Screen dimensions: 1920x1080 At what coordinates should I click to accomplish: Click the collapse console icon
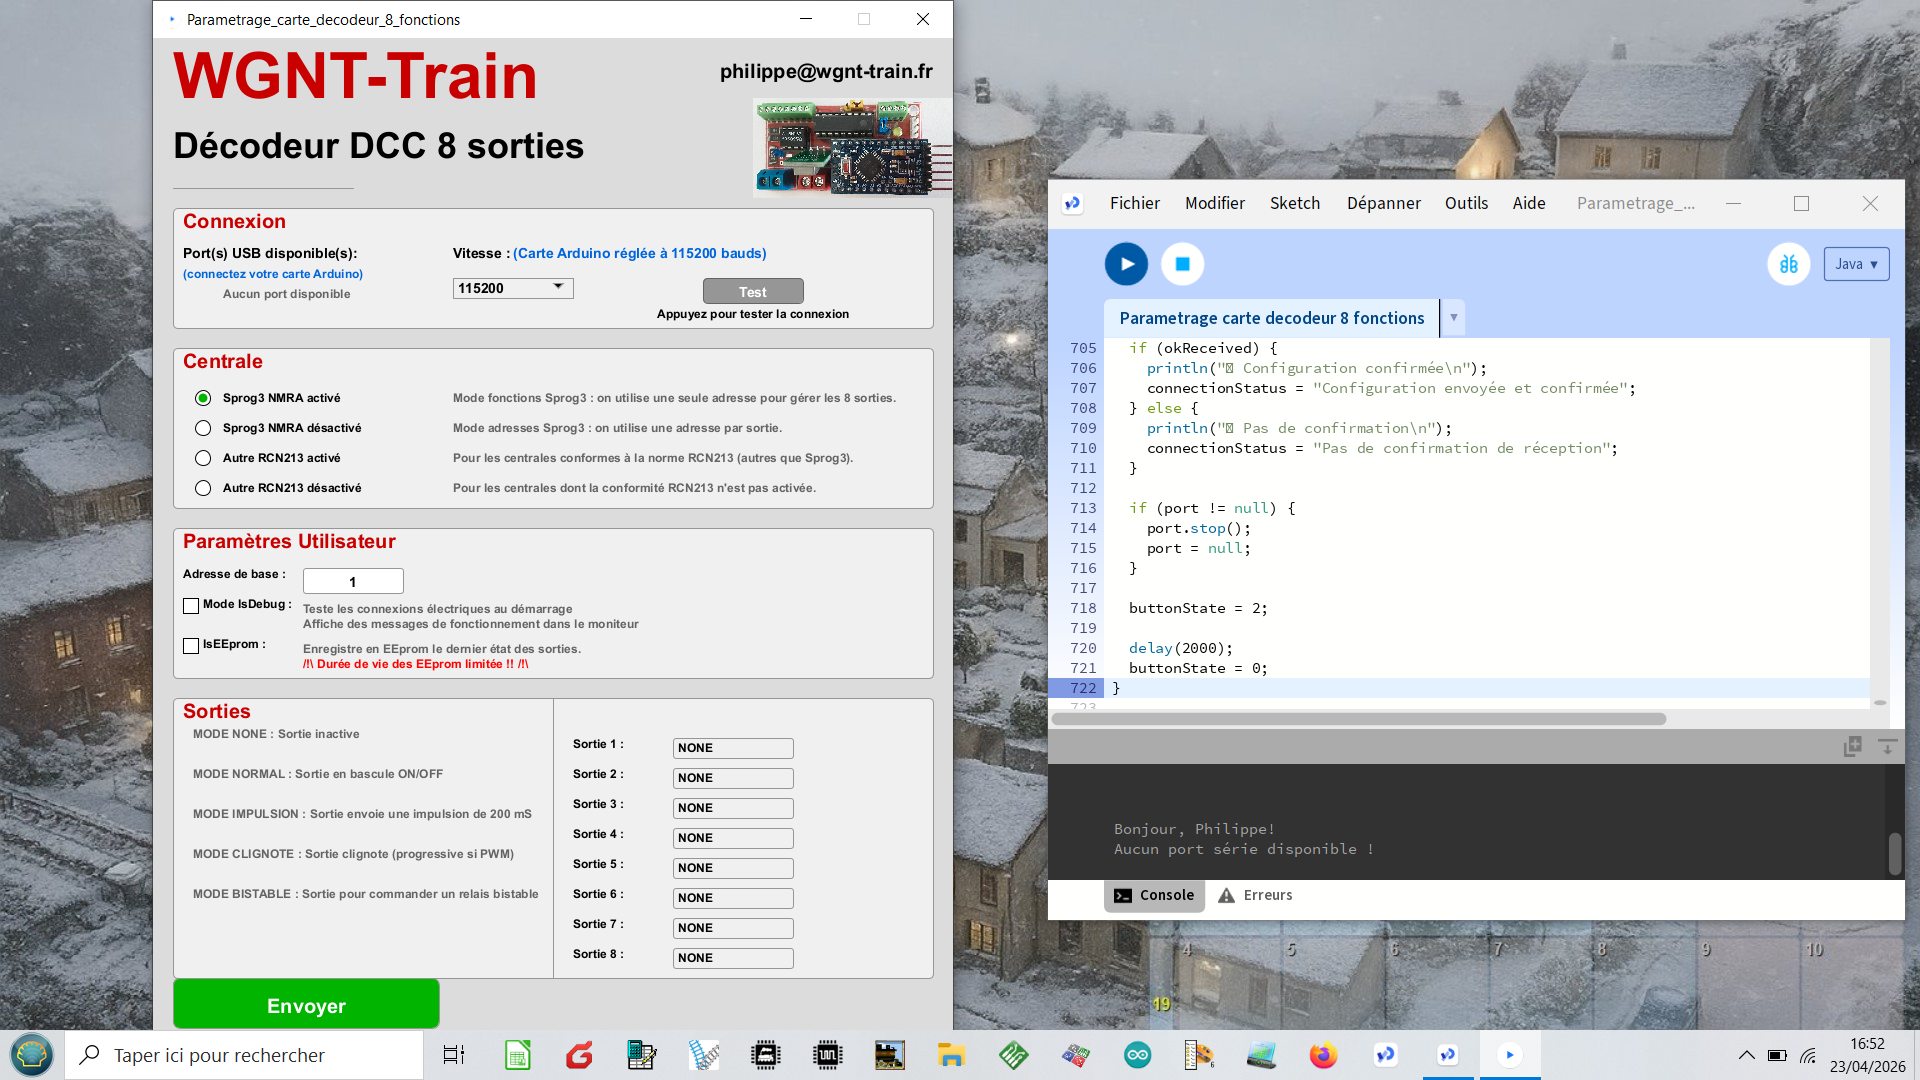(1887, 746)
